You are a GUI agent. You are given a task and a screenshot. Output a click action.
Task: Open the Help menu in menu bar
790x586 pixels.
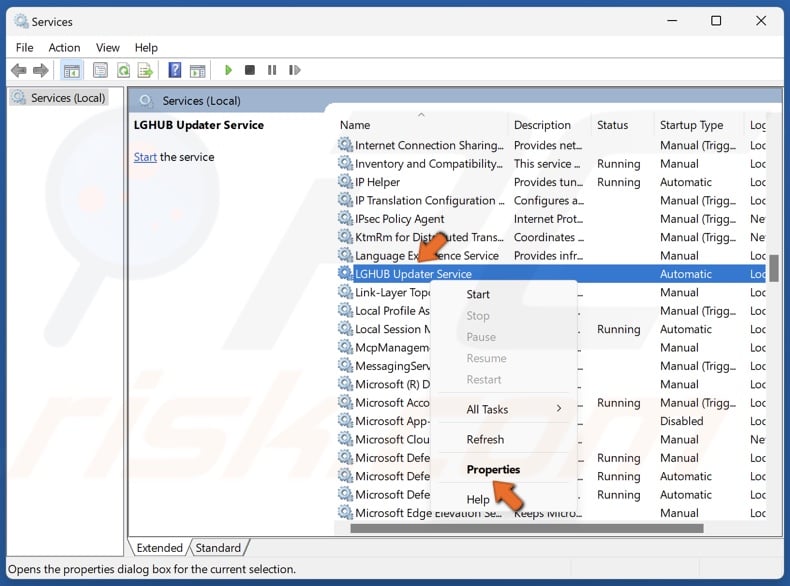(x=146, y=48)
